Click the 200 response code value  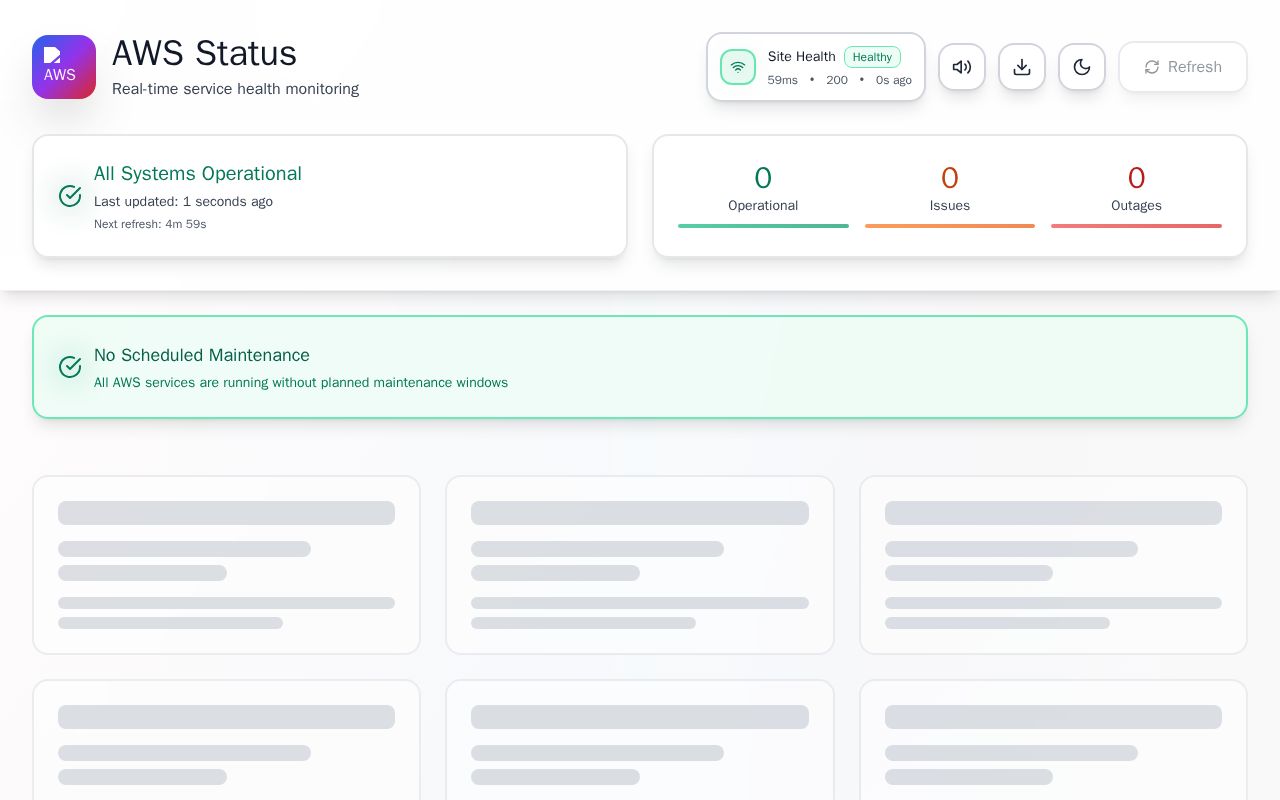click(x=837, y=80)
